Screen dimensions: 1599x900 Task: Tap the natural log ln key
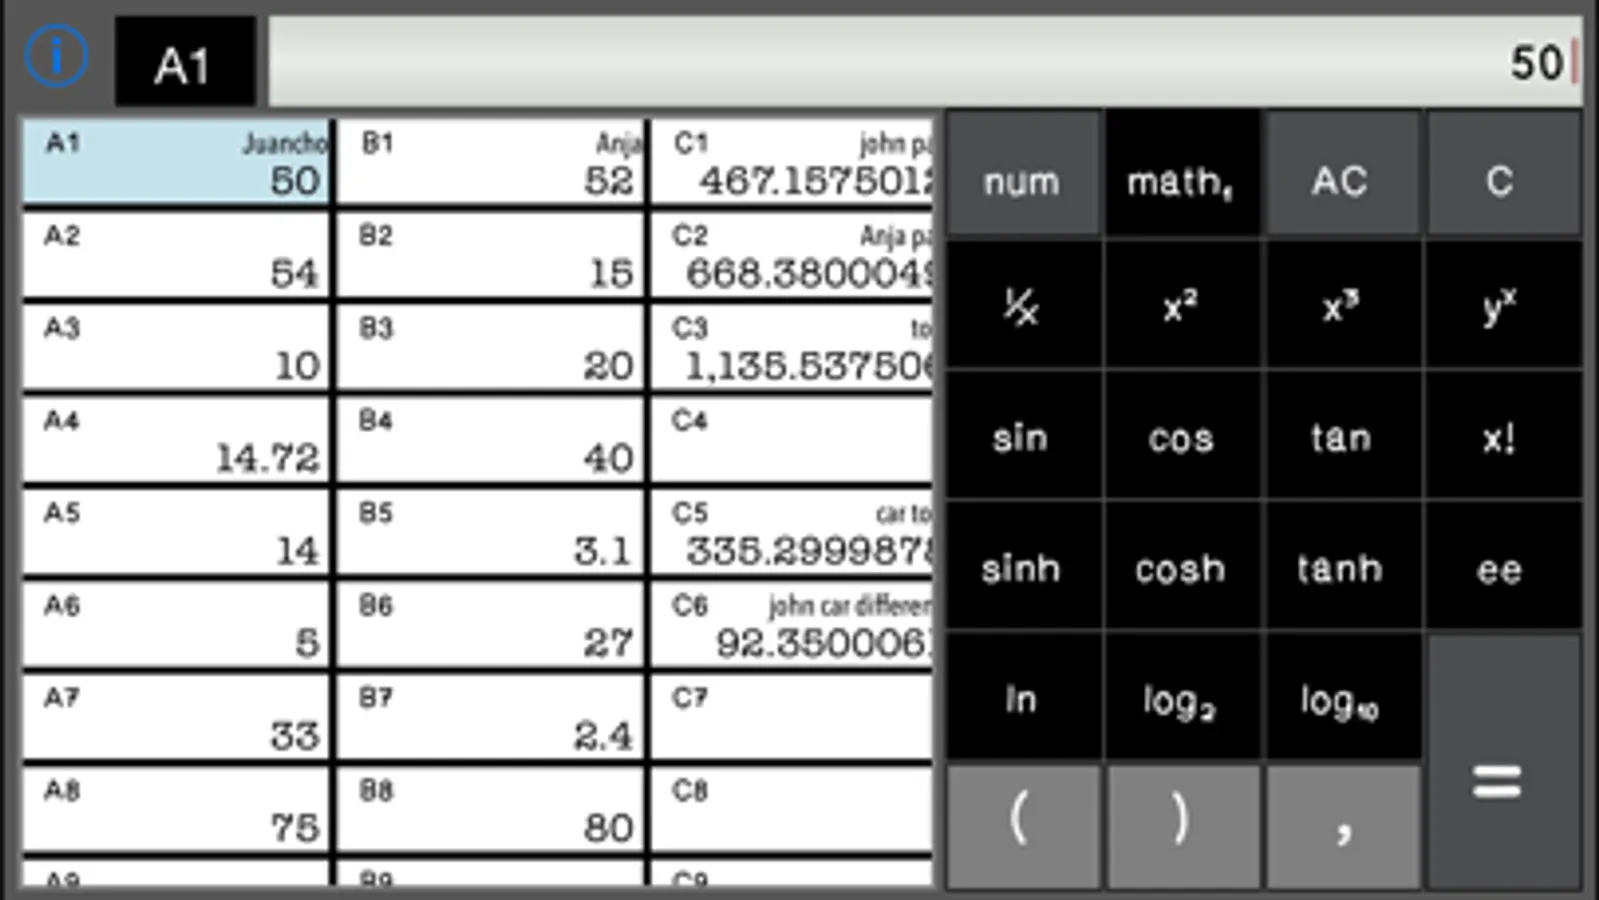tap(1022, 699)
